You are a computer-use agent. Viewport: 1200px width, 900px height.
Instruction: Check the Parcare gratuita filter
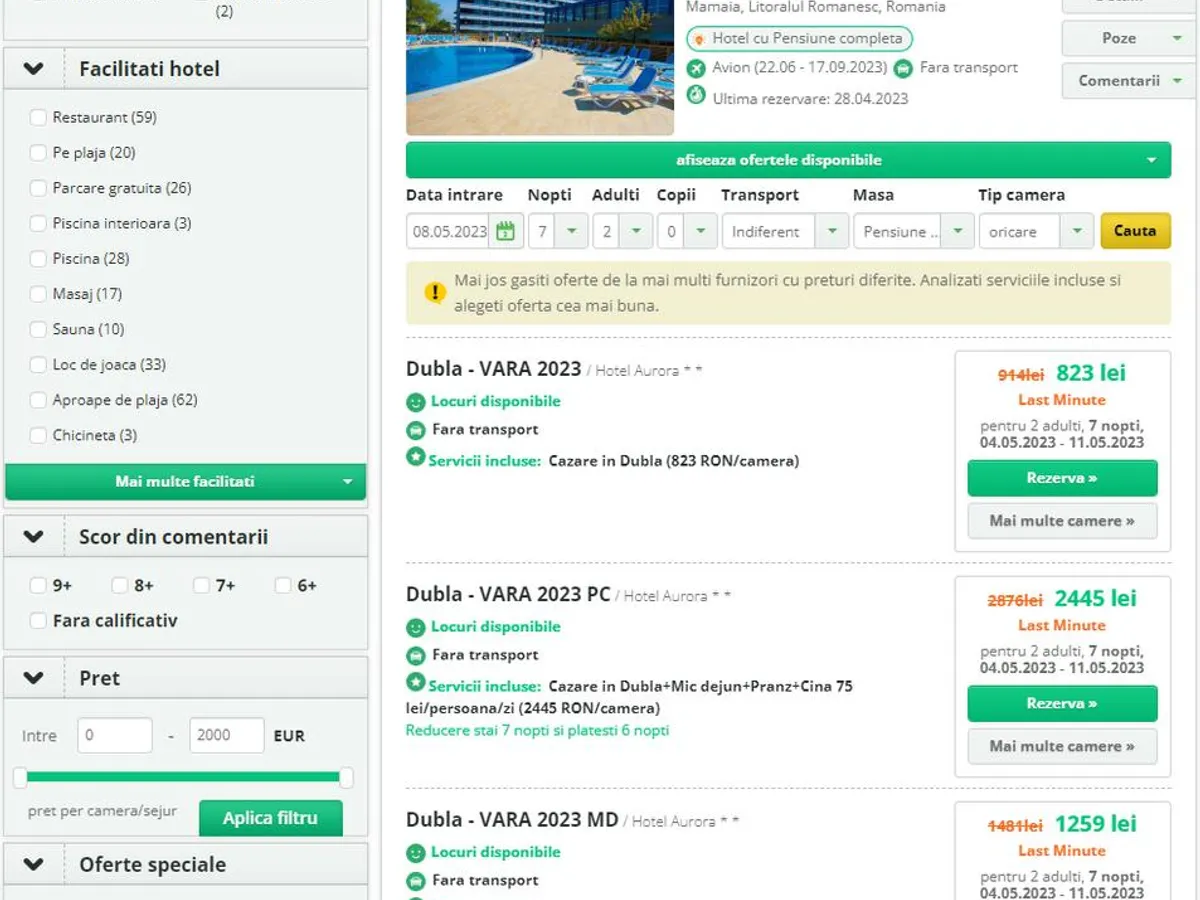(x=38, y=188)
